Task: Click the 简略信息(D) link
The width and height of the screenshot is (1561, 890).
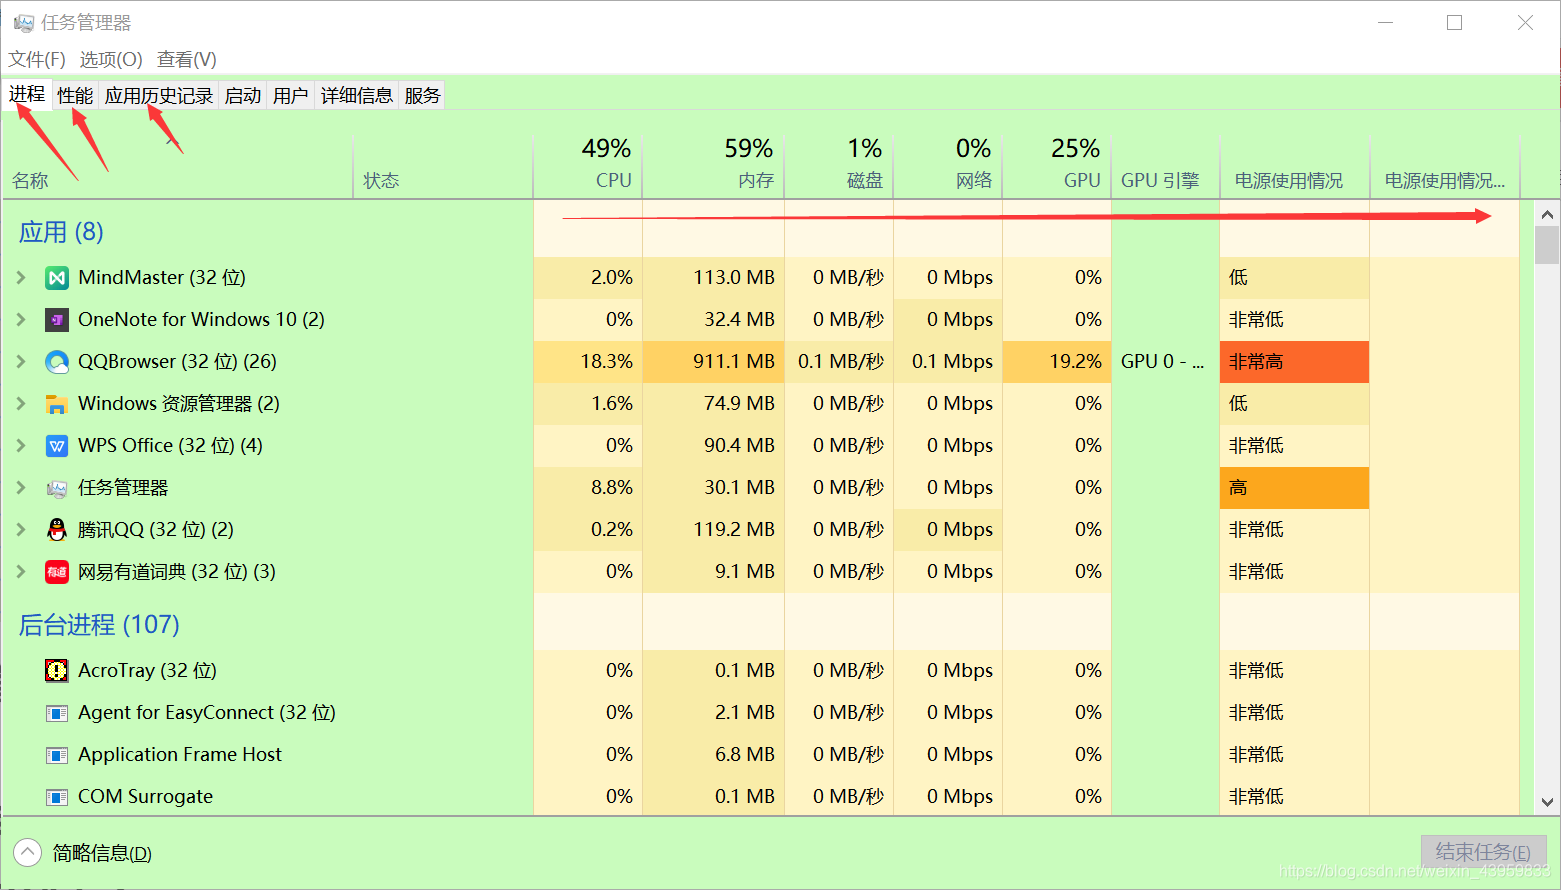Action: pyautogui.click(x=102, y=853)
